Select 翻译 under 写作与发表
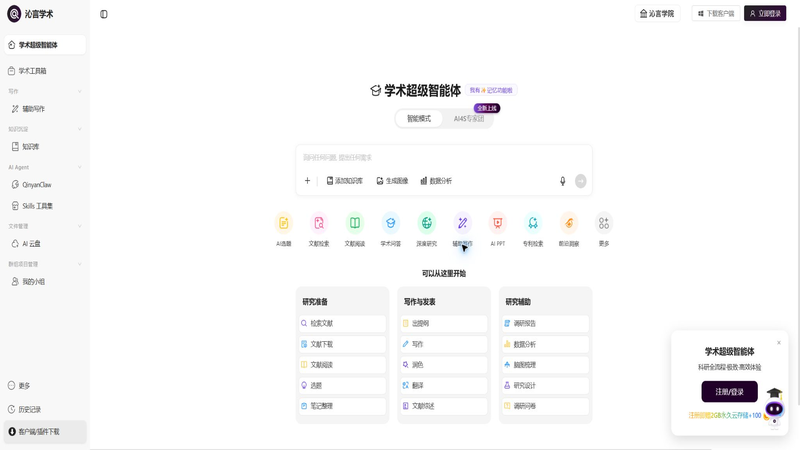This screenshot has width=800, height=450. [444, 386]
